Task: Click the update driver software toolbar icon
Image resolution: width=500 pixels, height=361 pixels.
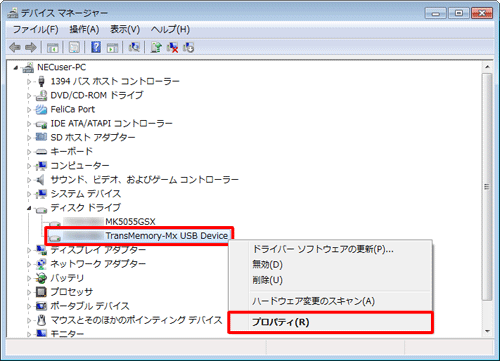Action: (156, 47)
